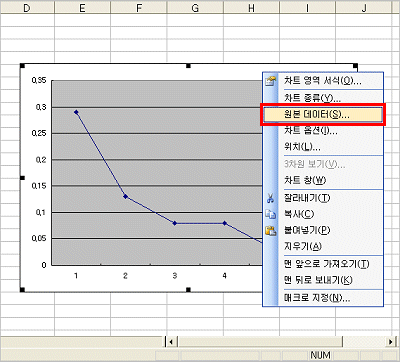Click the 0,15 value axis label
The width and height of the screenshot is (400, 362).
pyautogui.click(x=39, y=186)
